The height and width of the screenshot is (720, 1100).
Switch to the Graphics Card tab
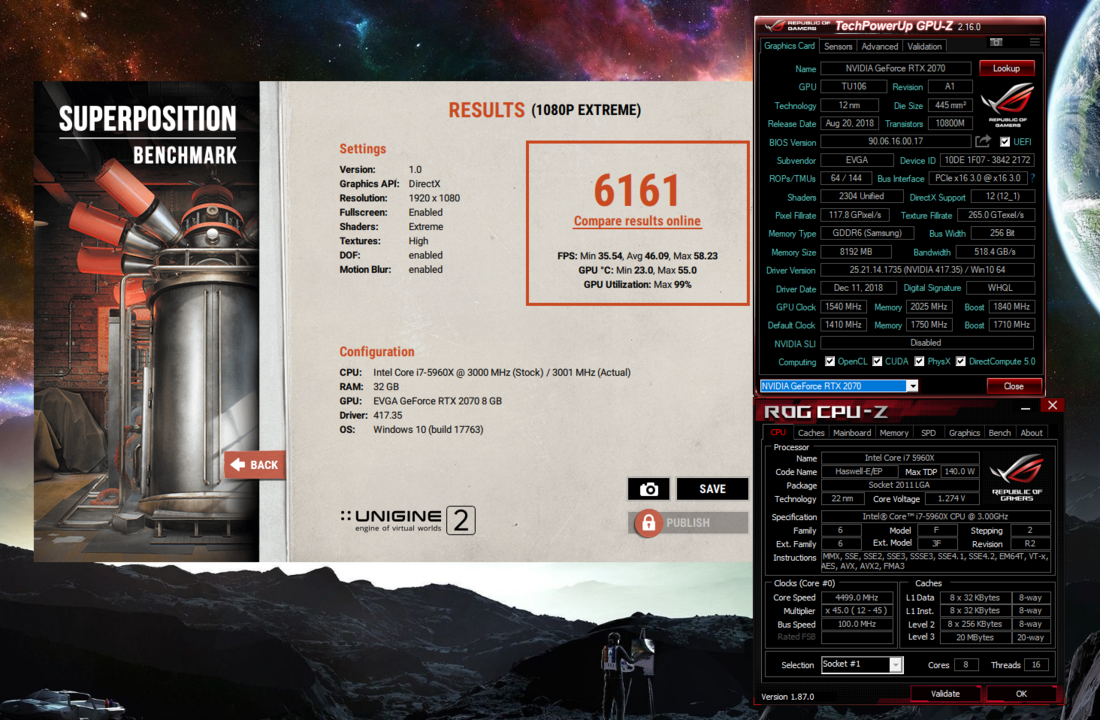coord(789,46)
